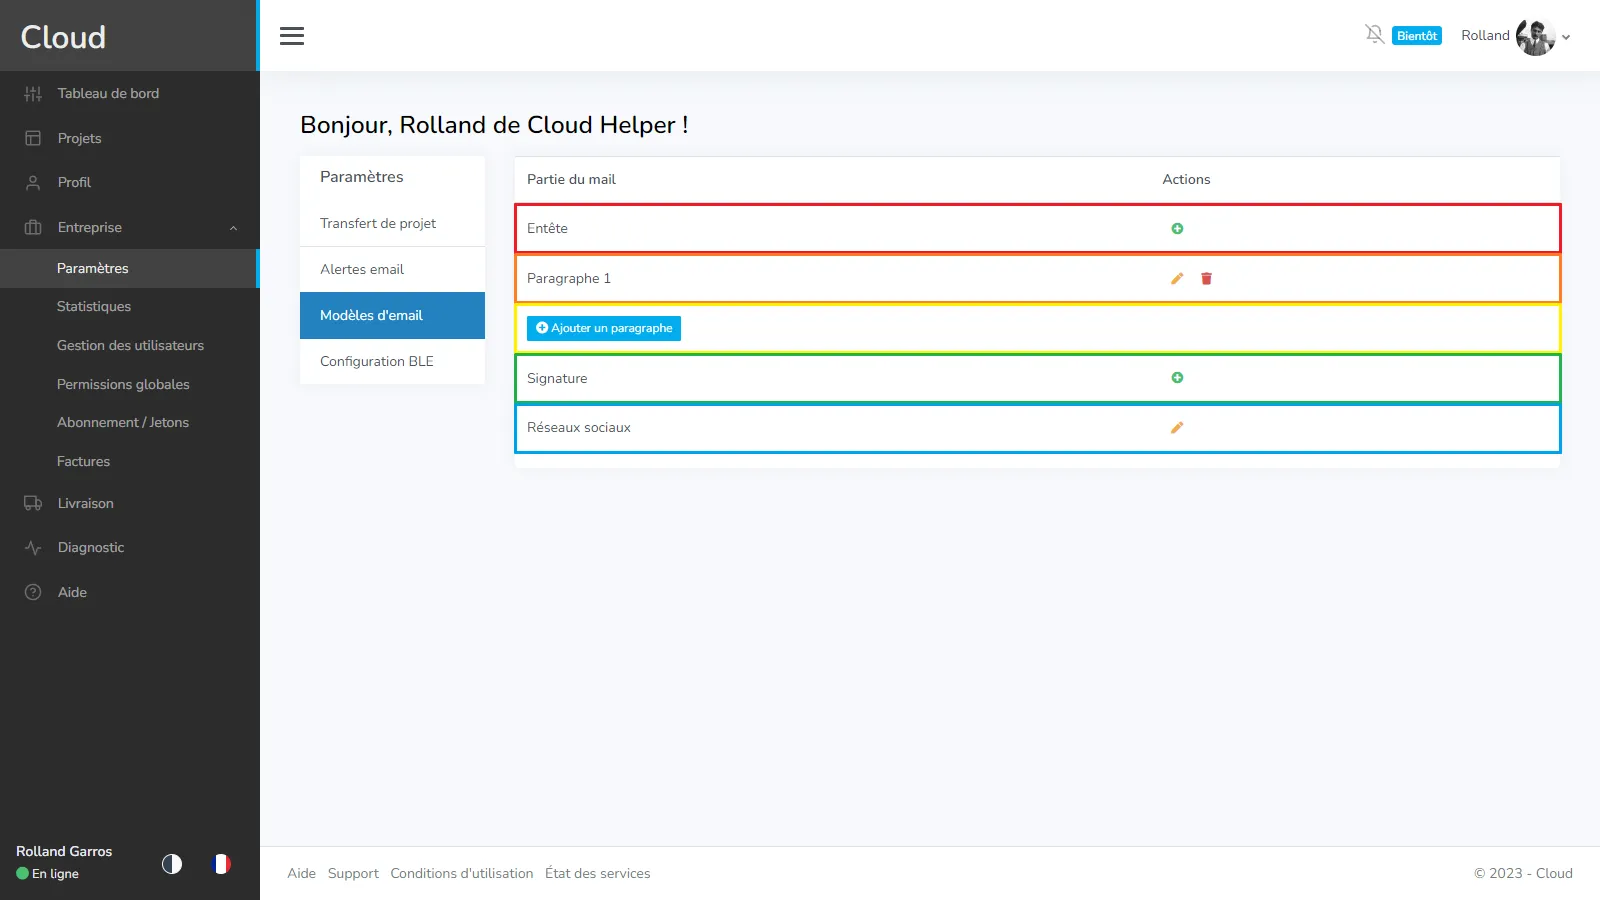Open Gestion des utilisateurs in the sidebar
The width and height of the screenshot is (1600, 900).
point(130,346)
